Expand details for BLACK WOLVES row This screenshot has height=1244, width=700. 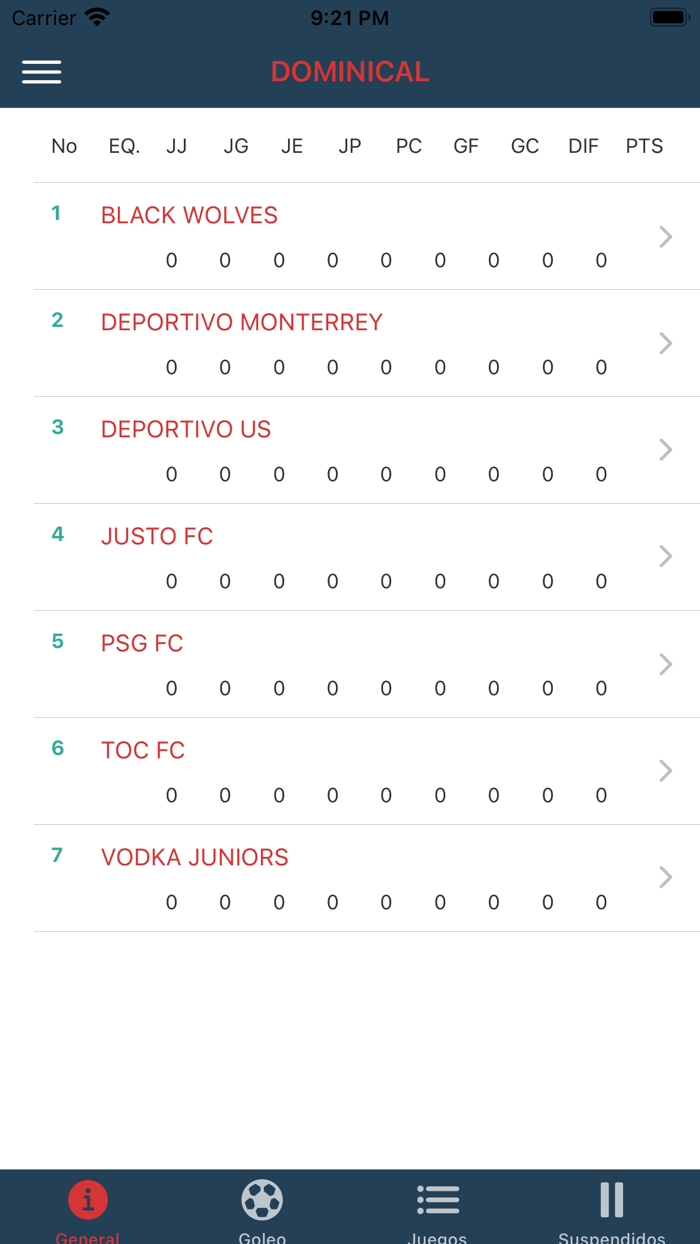[x=664, y=237]
